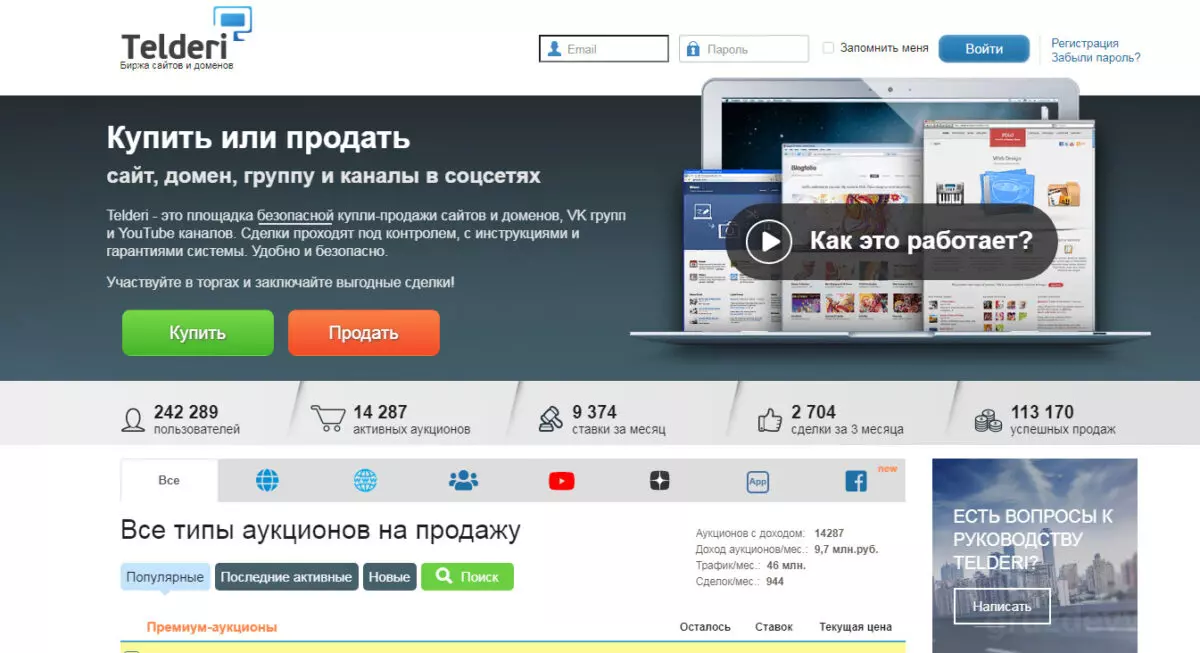Open the App category tab

click(758, 481)
